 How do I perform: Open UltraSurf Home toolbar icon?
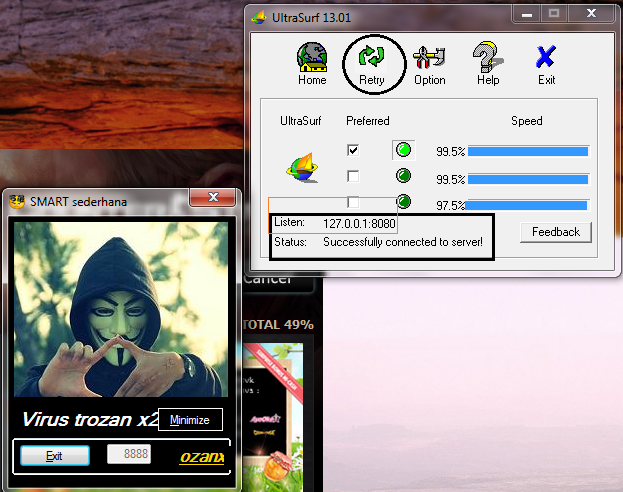point(312,57)
